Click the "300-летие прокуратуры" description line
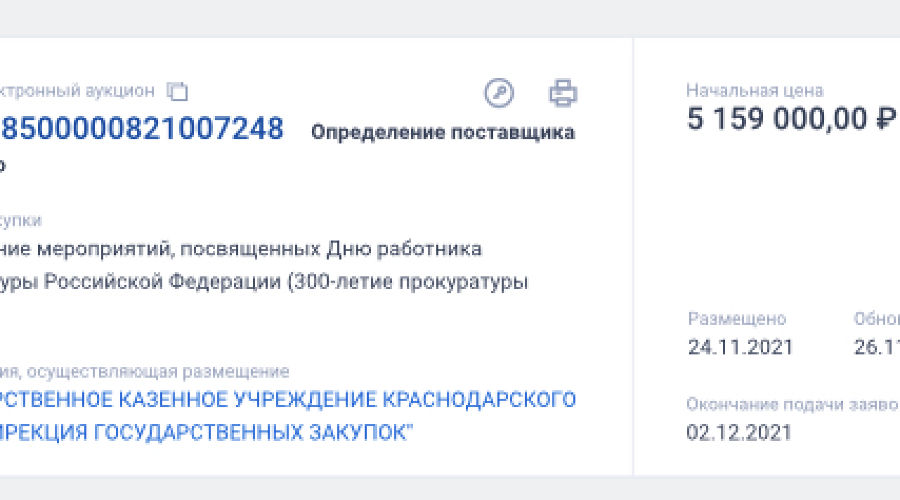900x500 pixels. pos(263,281)
